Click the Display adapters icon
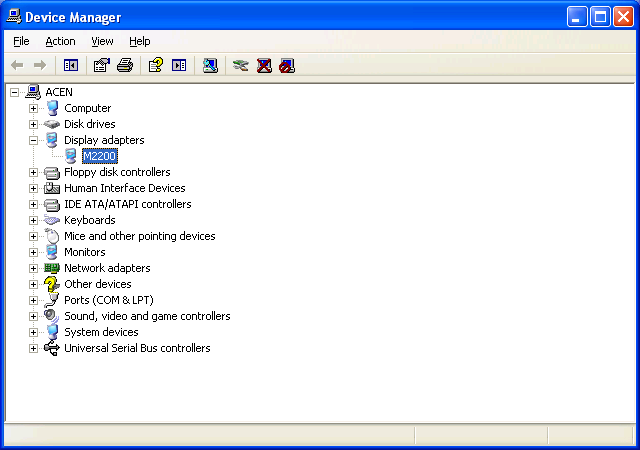640x450 pixels. pos(52,140)
